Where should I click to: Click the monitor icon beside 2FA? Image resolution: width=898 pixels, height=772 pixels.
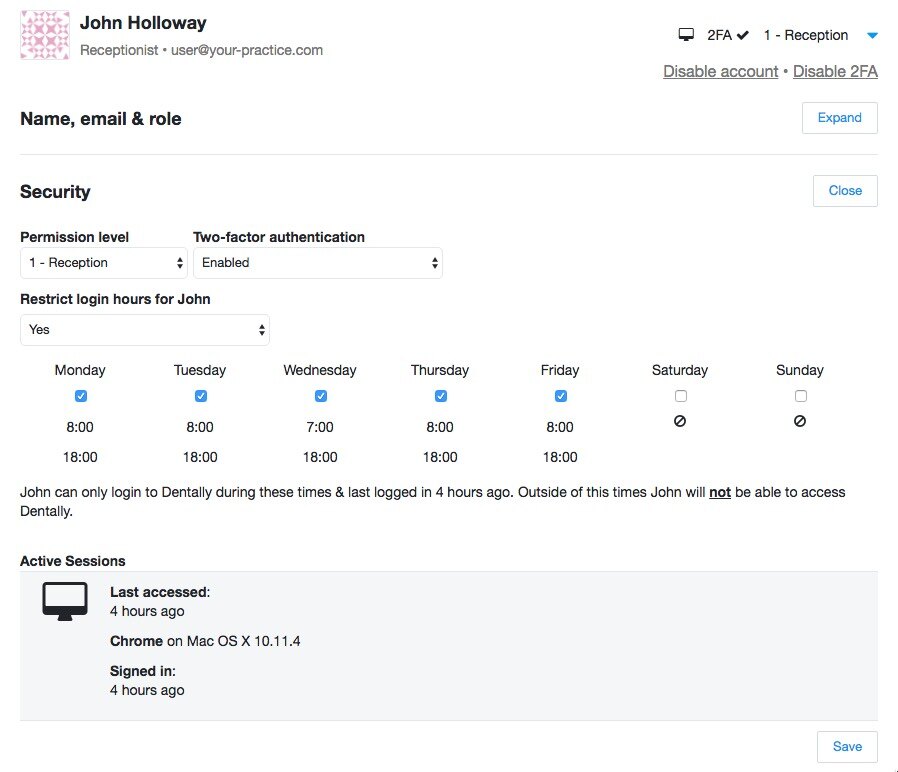tap(686, 35)
